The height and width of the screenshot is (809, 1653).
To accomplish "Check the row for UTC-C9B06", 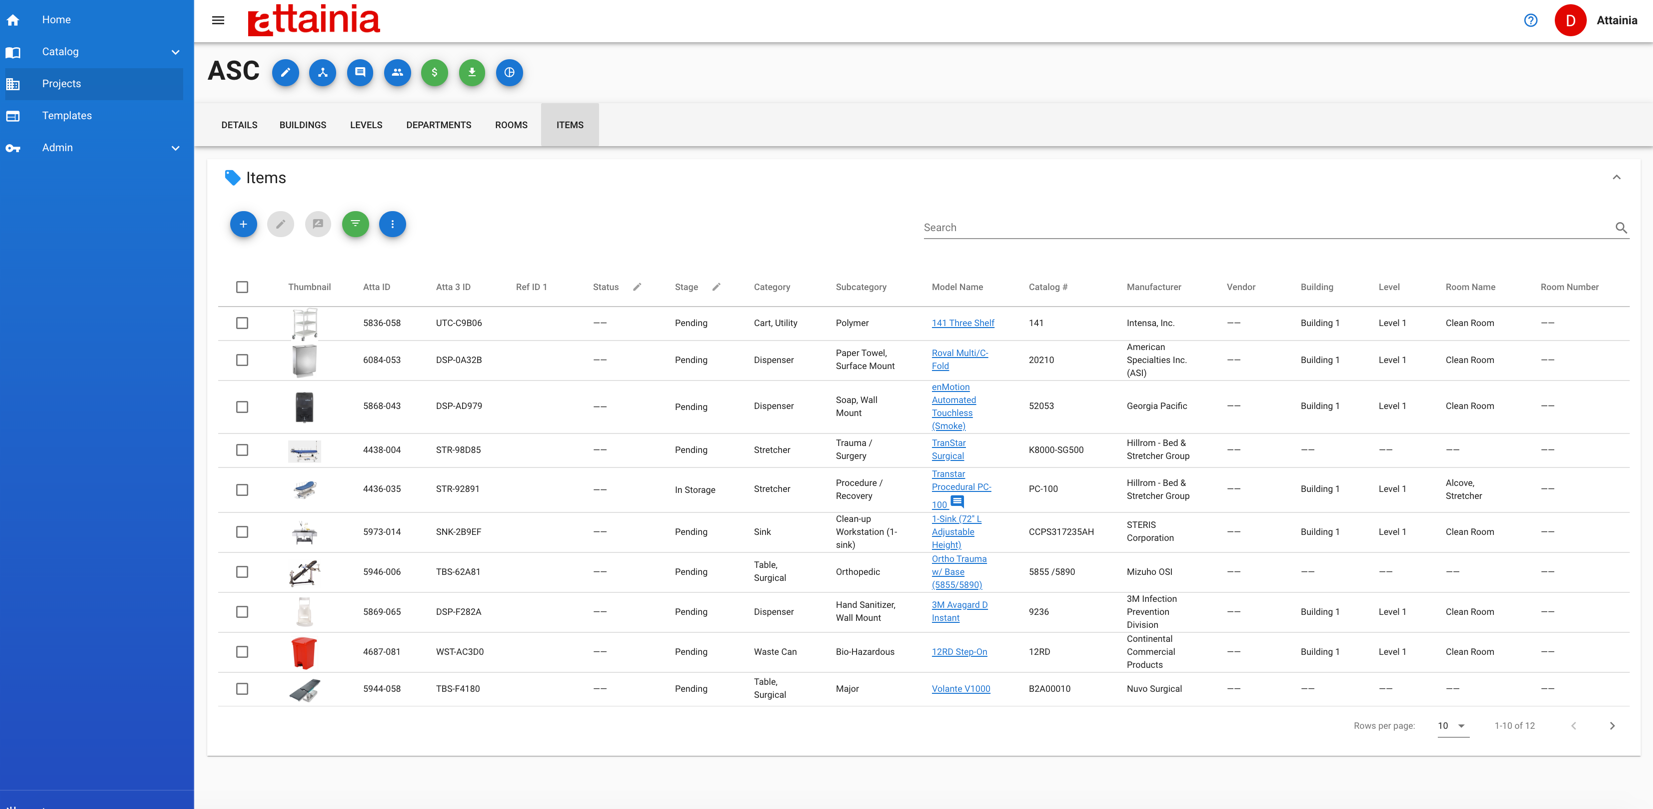I will pyautogui.click(x=242, y=323).
